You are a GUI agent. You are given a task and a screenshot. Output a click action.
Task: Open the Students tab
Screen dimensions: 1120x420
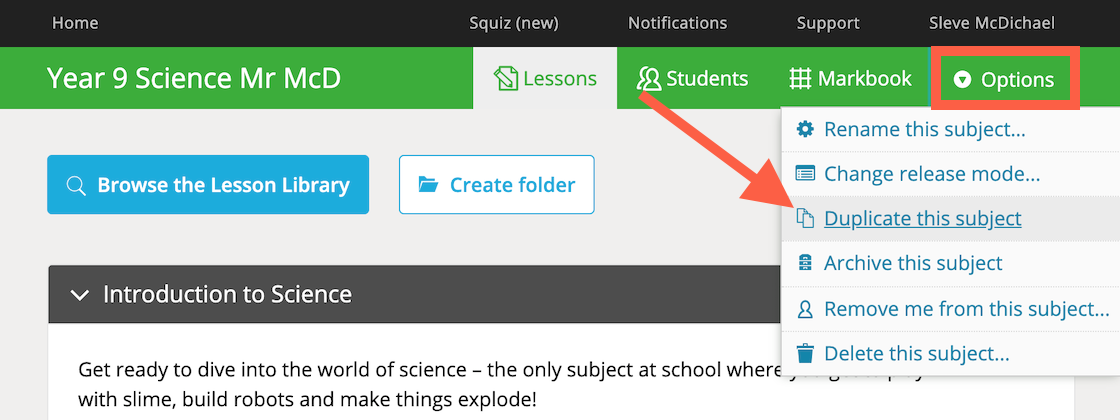point(692,78)
